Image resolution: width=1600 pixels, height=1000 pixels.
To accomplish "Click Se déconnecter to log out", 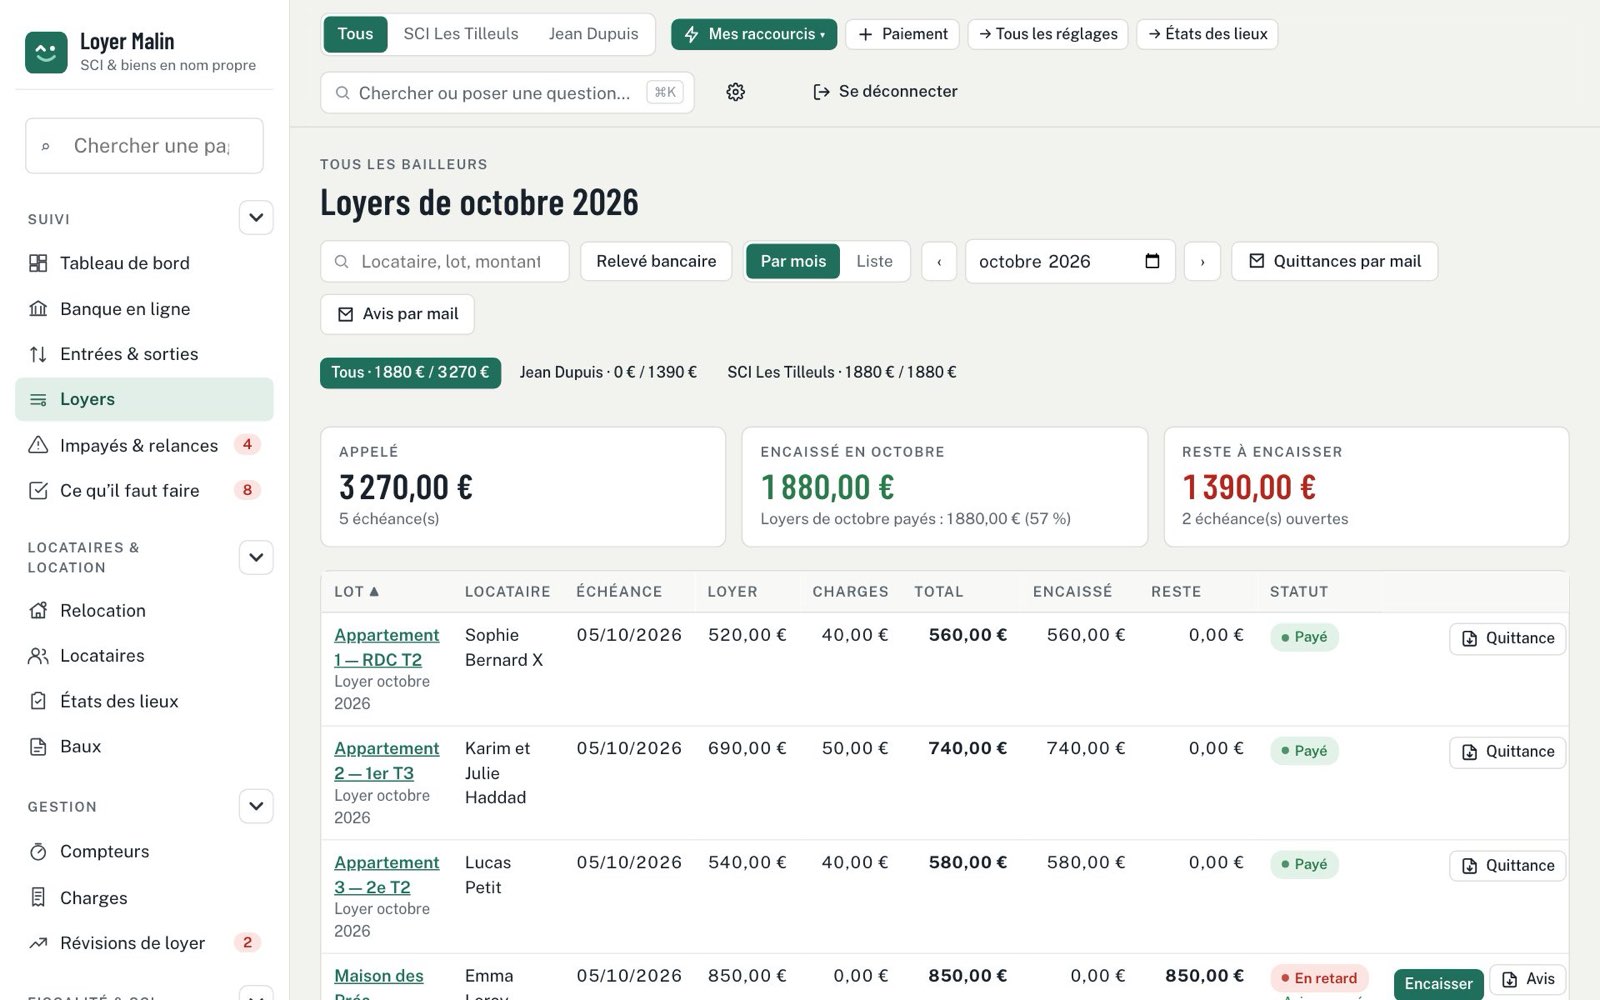I will (885, 92).
